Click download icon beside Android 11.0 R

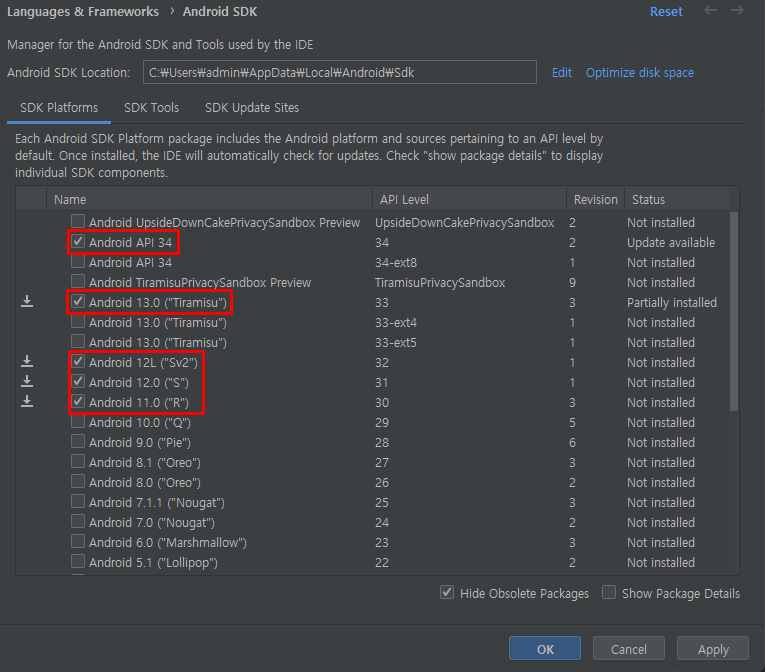click(x=27, y=402)
